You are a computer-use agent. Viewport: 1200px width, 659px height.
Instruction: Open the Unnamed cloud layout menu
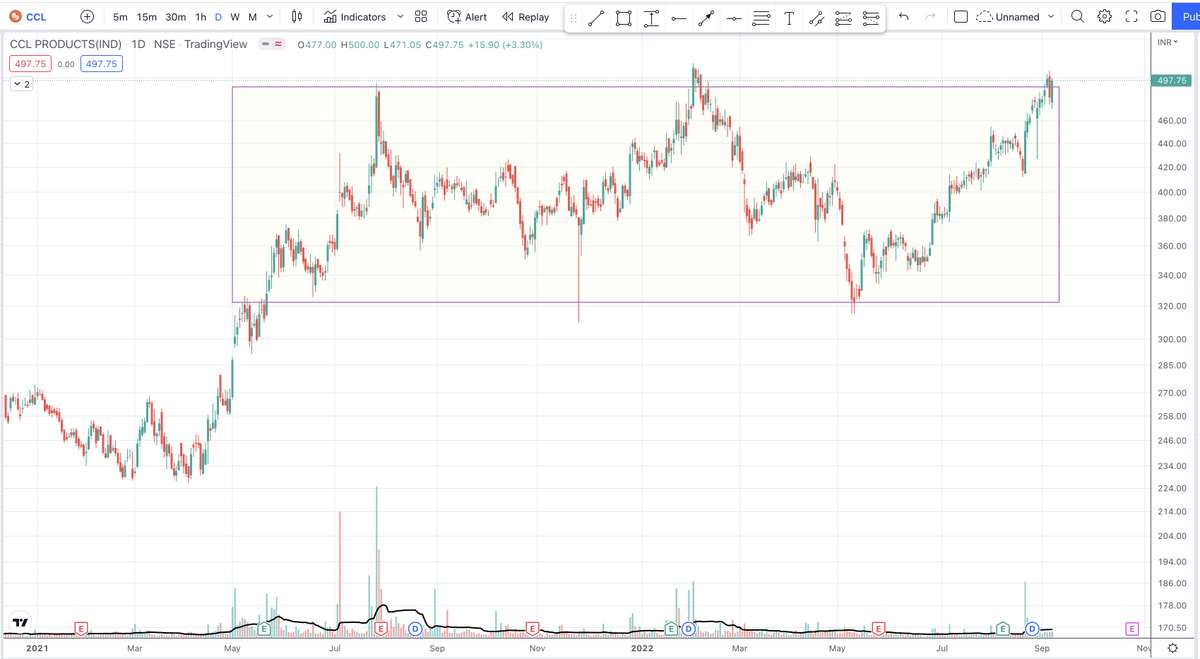1008,17
